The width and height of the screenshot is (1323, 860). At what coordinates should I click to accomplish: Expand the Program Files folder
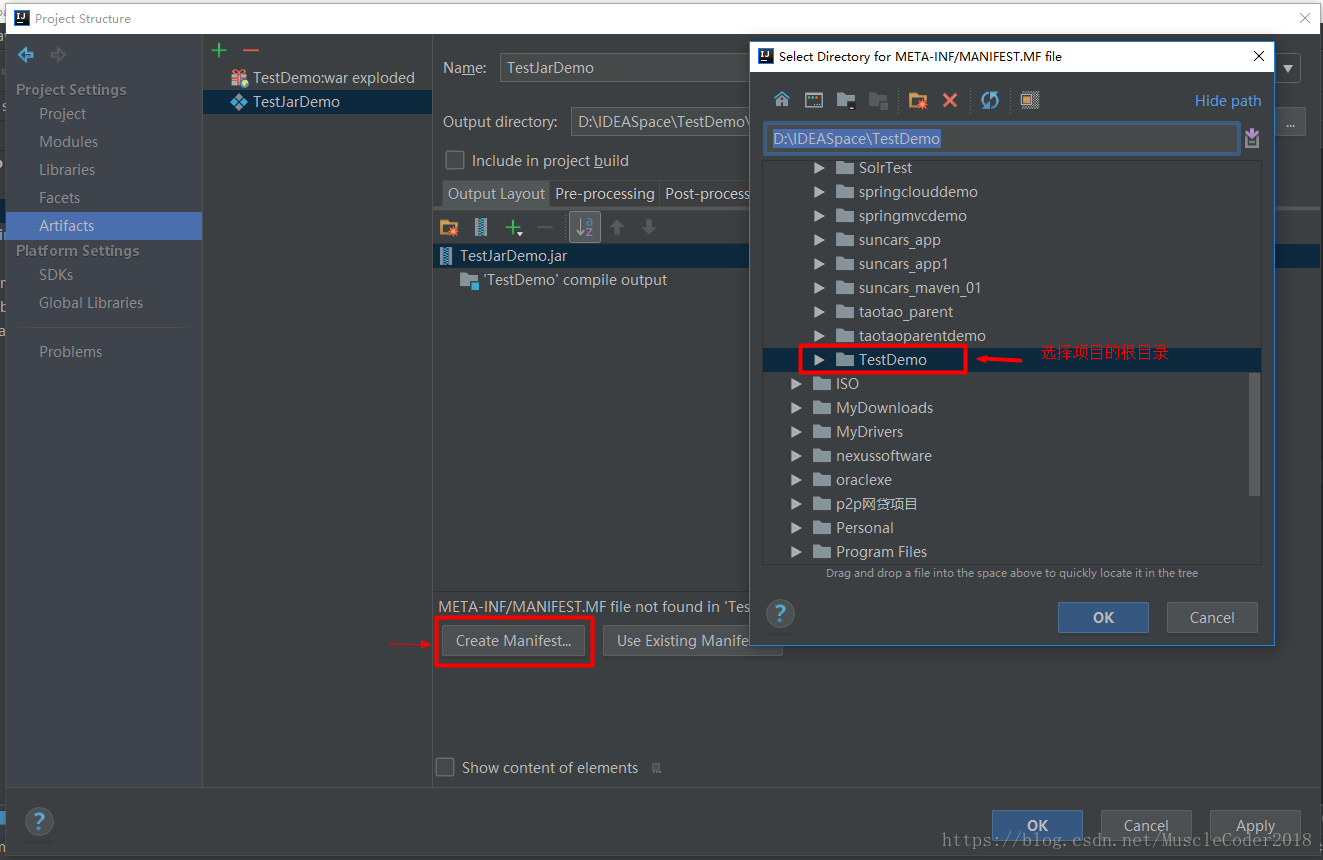coord(796,552)
